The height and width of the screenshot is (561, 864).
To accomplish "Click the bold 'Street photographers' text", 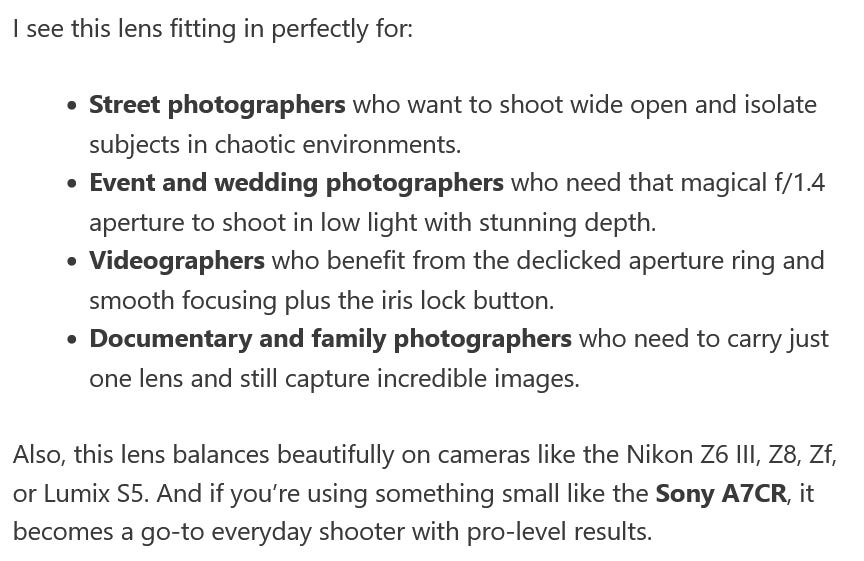I will click(217, 105).
